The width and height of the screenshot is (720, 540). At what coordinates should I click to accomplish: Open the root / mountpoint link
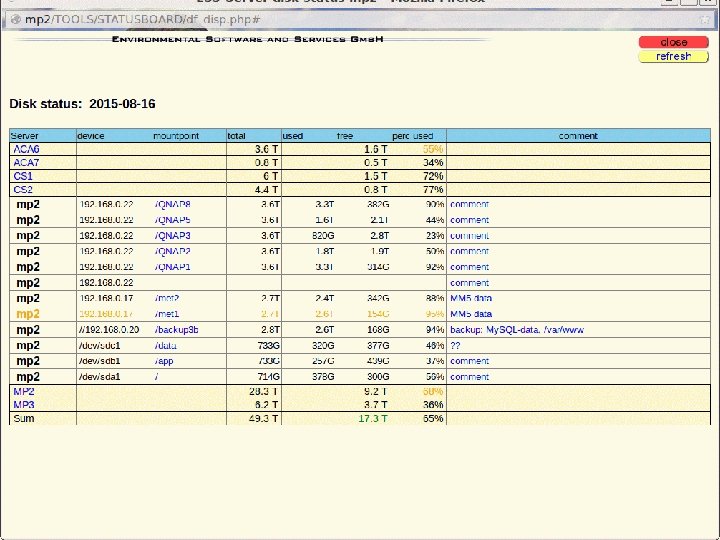tap(157, 377)
